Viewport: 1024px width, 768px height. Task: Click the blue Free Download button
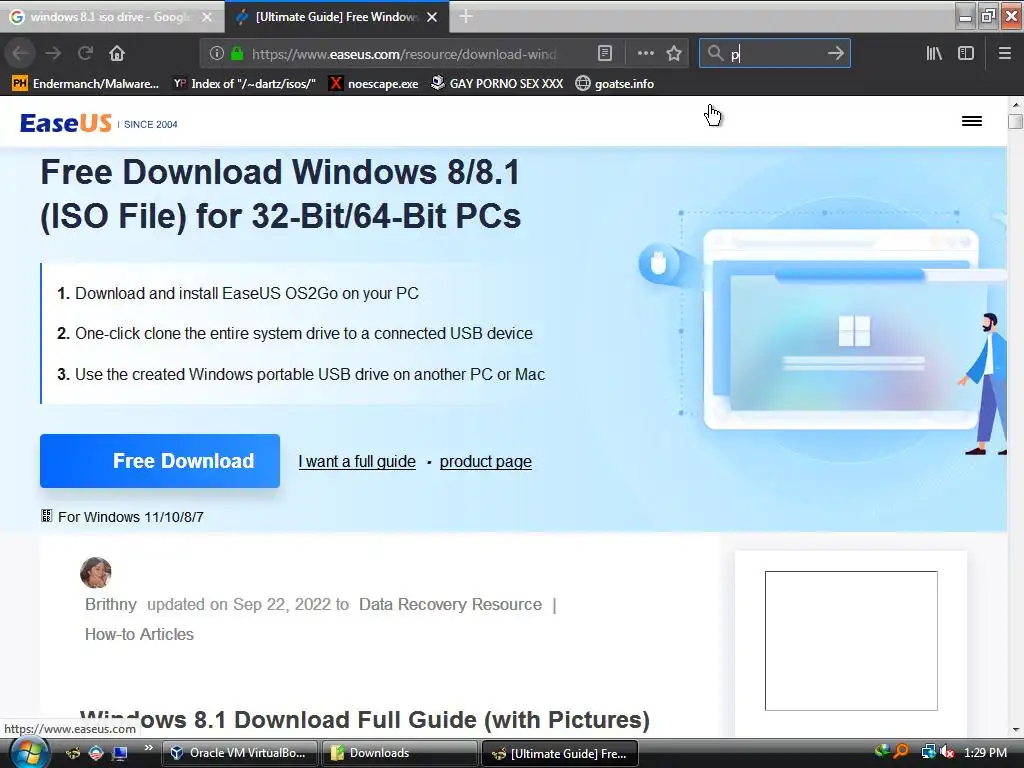coord(160,461)
